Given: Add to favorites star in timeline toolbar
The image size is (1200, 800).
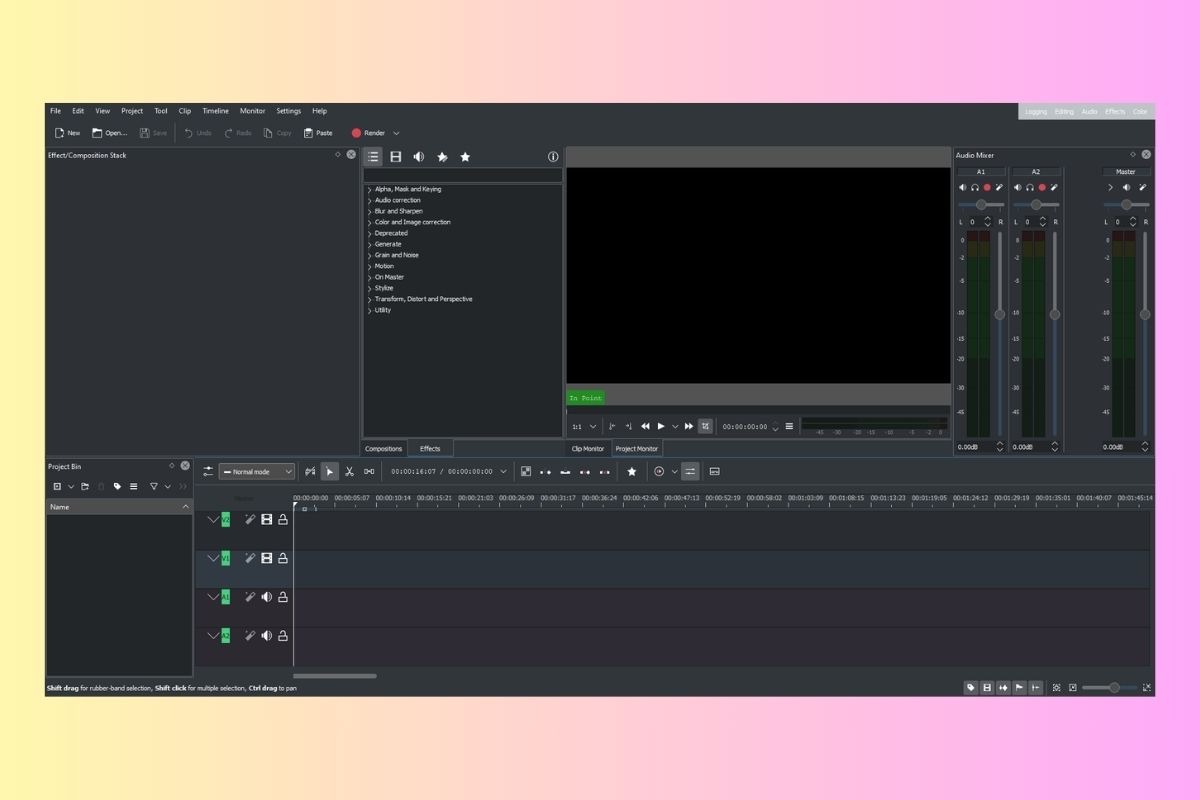Looking at the screenshot, I should [x=631, y=471].
